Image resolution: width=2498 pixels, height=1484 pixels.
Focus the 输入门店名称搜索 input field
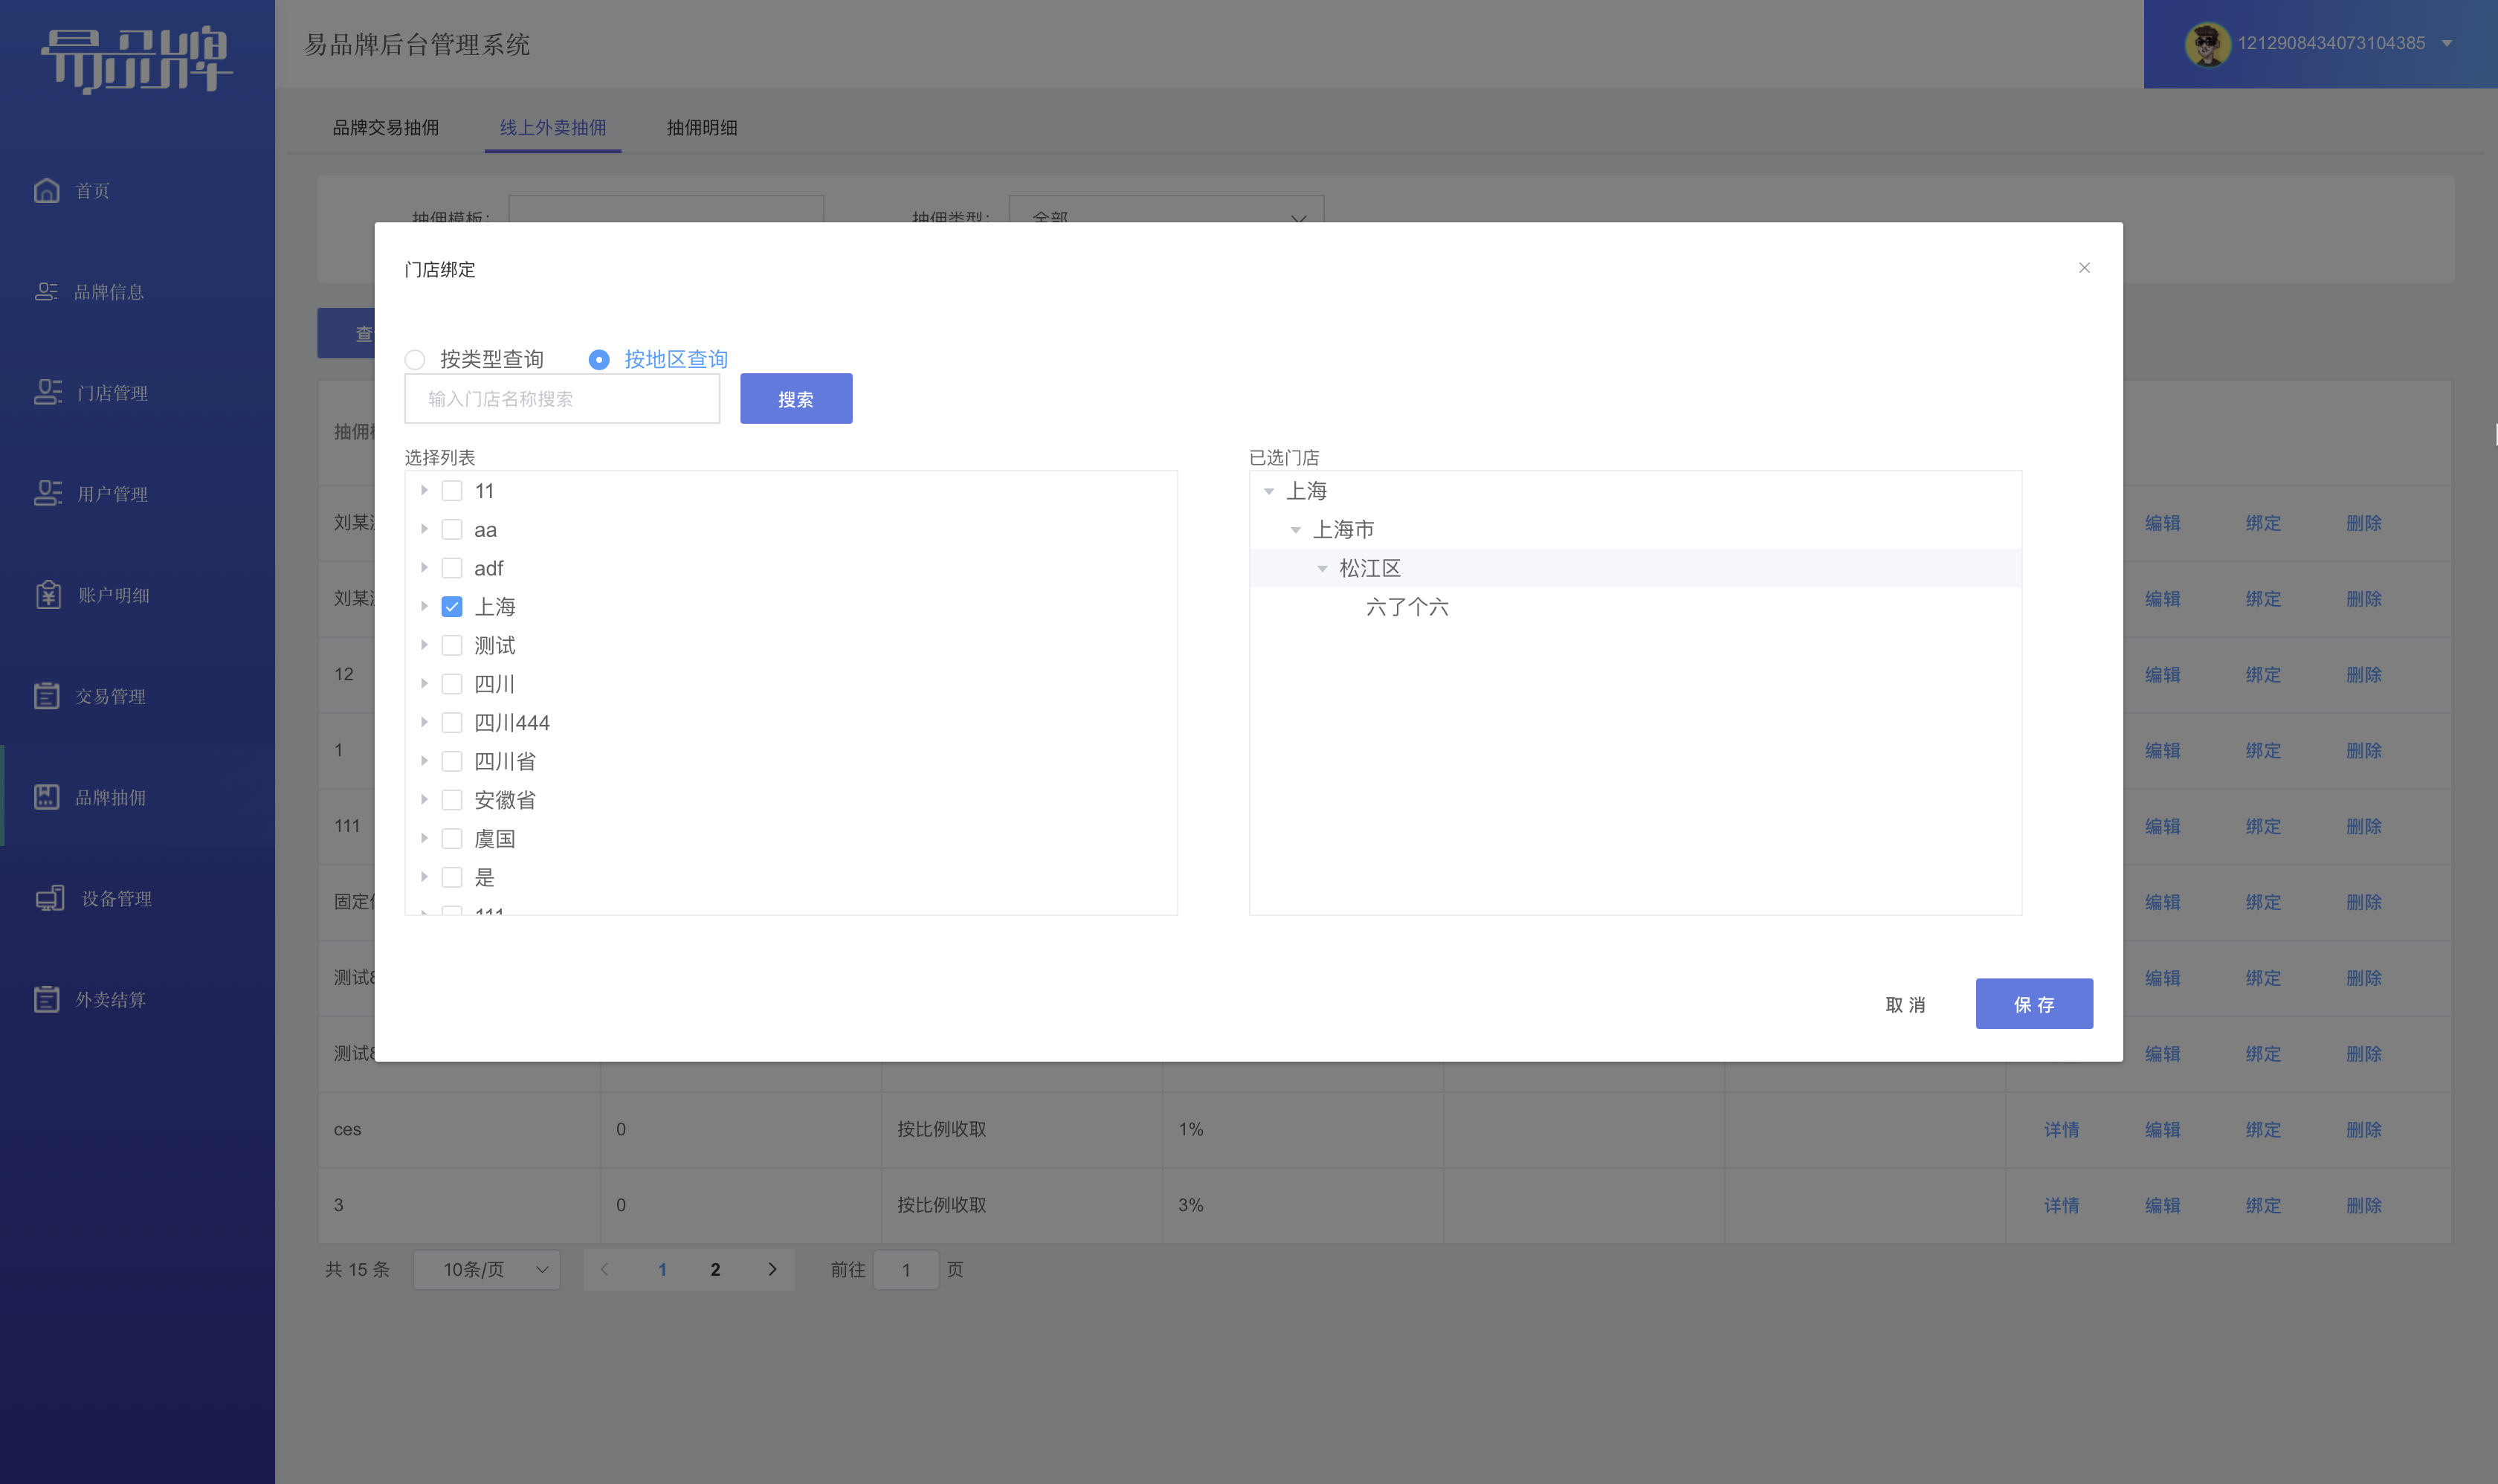(562, 399)
